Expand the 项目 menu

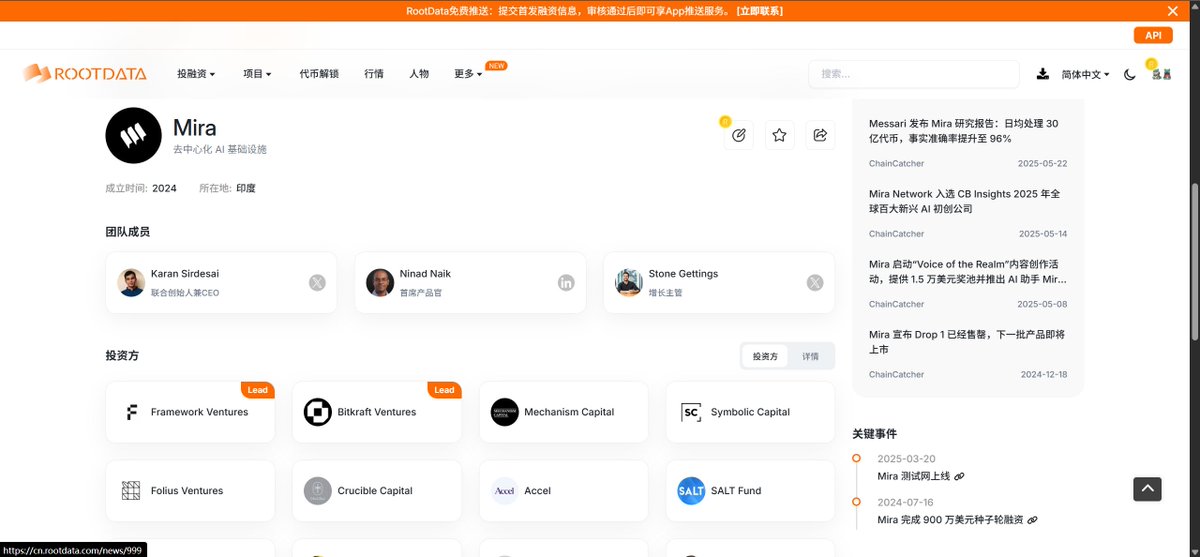tap(257, 74)
